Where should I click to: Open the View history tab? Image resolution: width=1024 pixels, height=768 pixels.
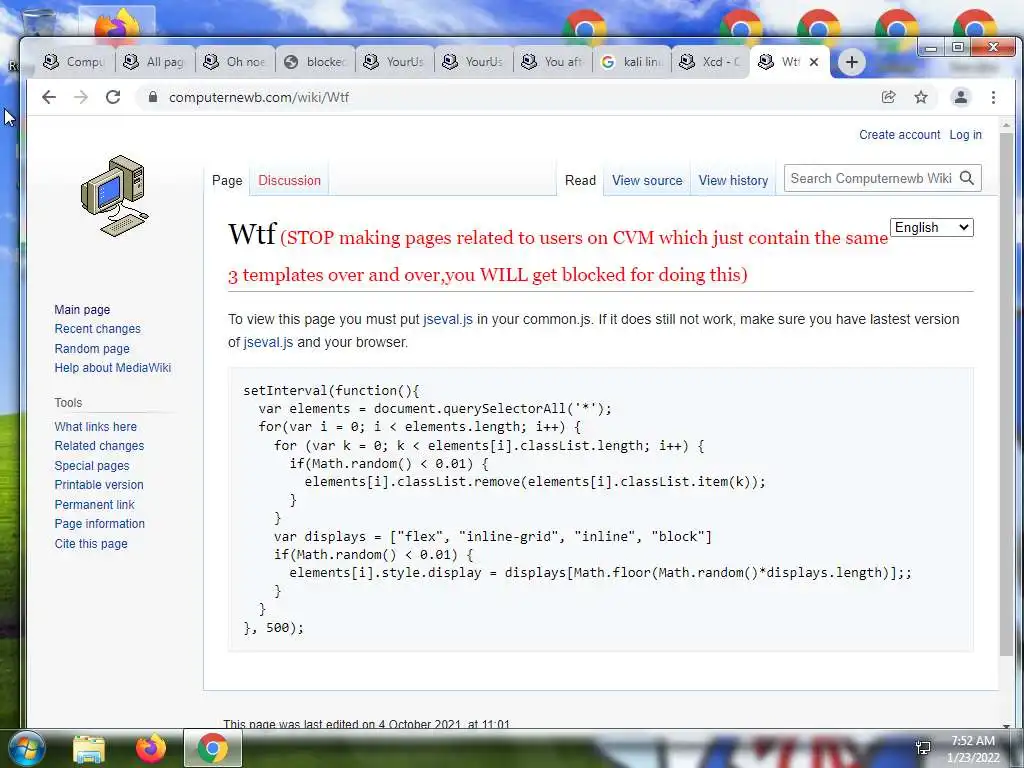pos(733,180)
